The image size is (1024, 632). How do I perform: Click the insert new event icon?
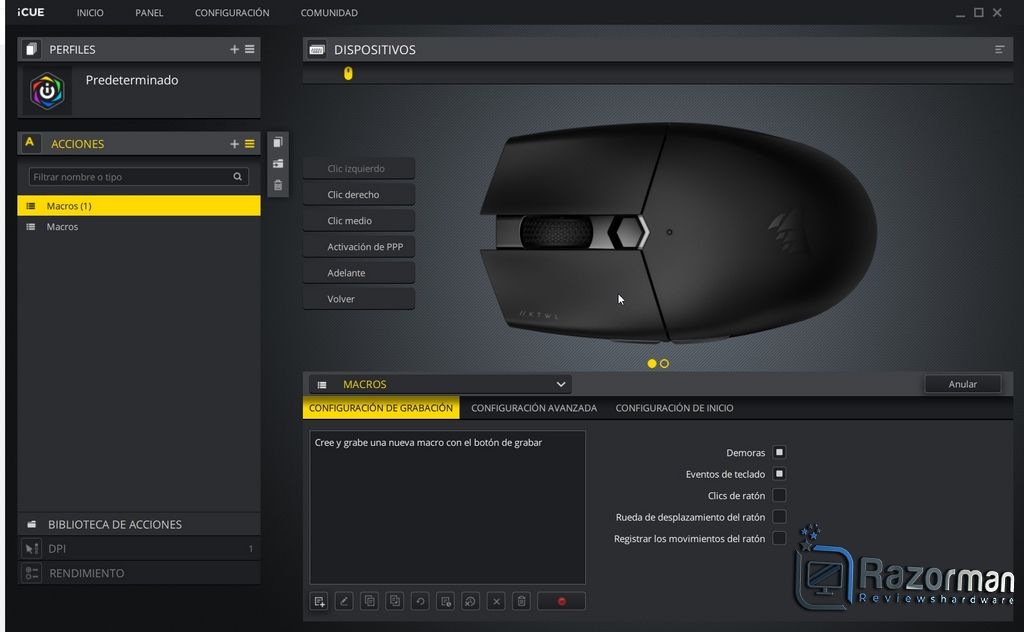[319, 601]
